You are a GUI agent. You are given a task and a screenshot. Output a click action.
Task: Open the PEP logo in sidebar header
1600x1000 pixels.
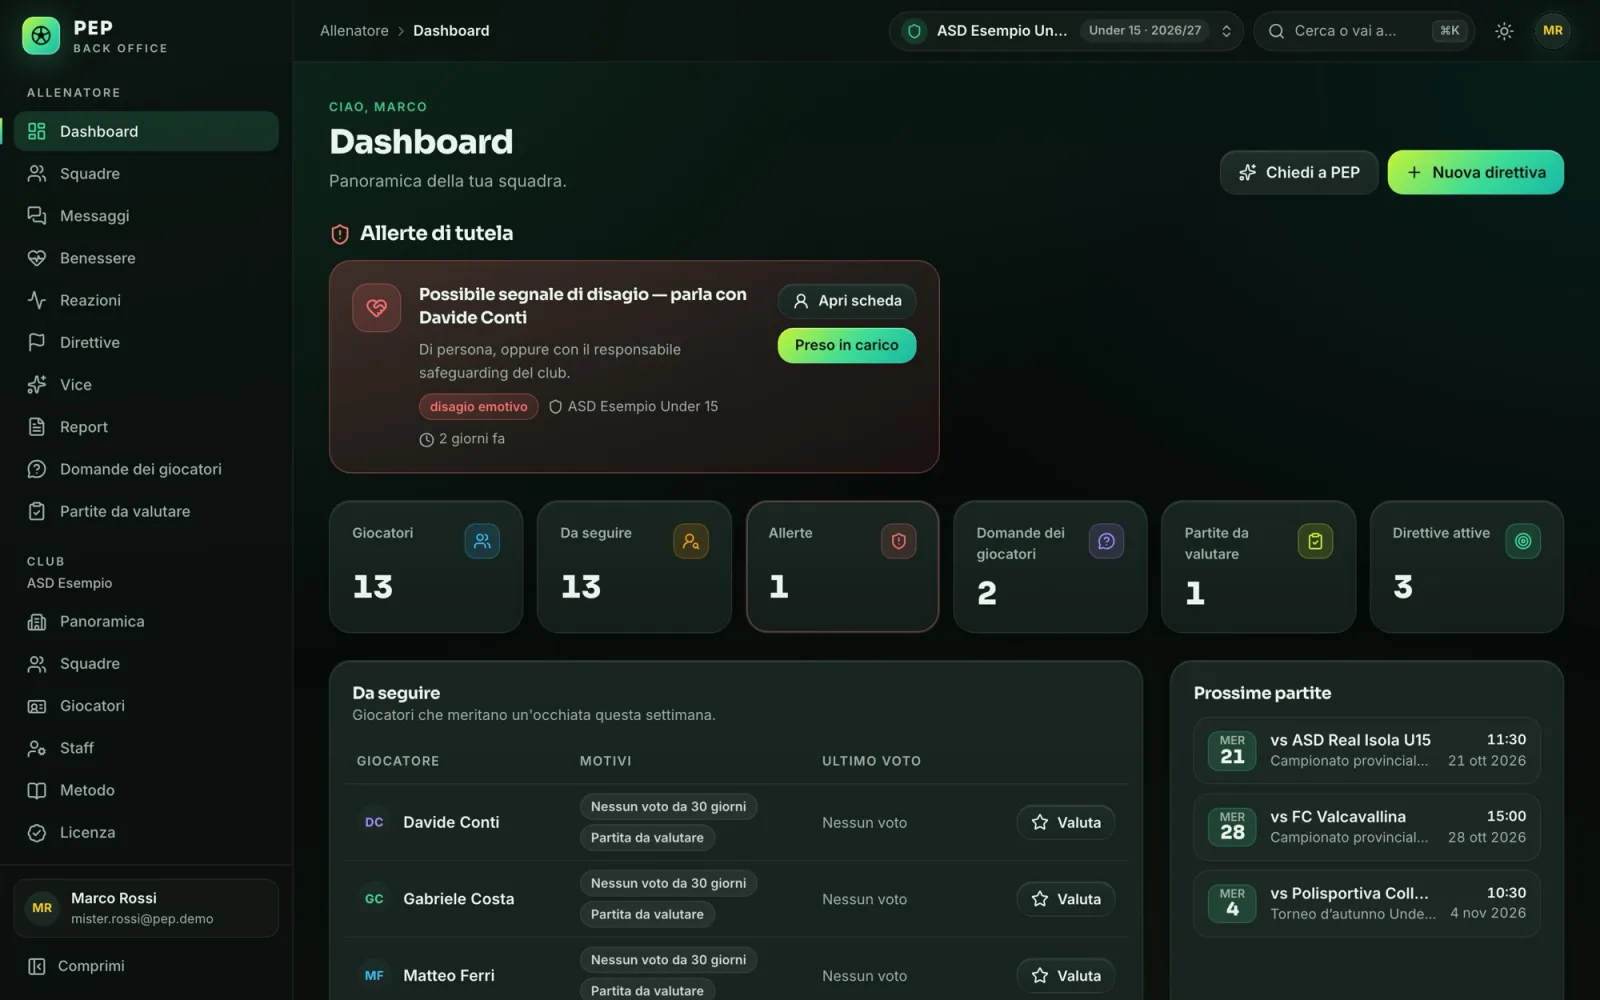(41, 36)
